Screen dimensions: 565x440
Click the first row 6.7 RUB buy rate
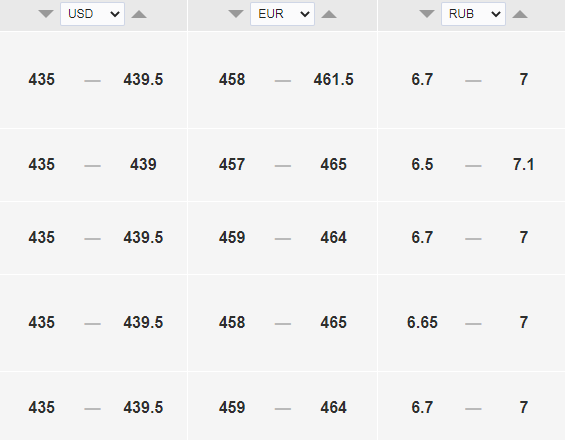coord(422,79)
